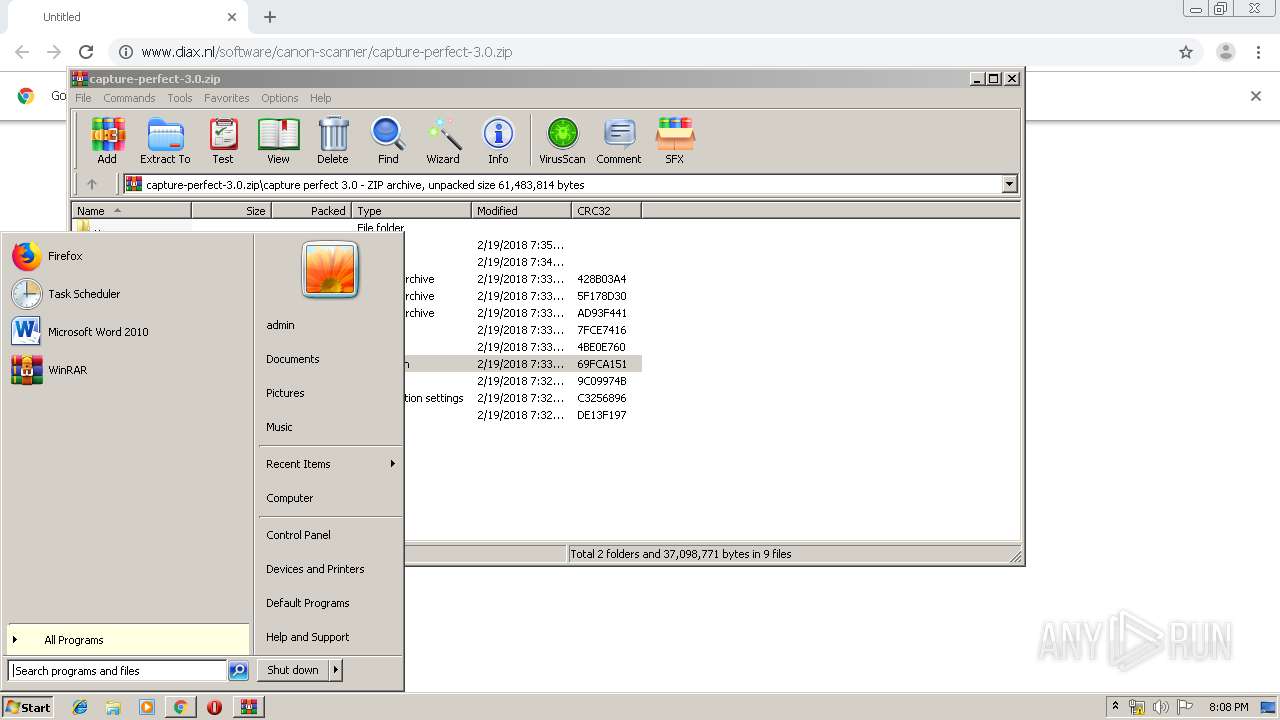Click the Delete trash can icon
The height and width of the screenshot is (720, 1280).
(x=333, y=141)
